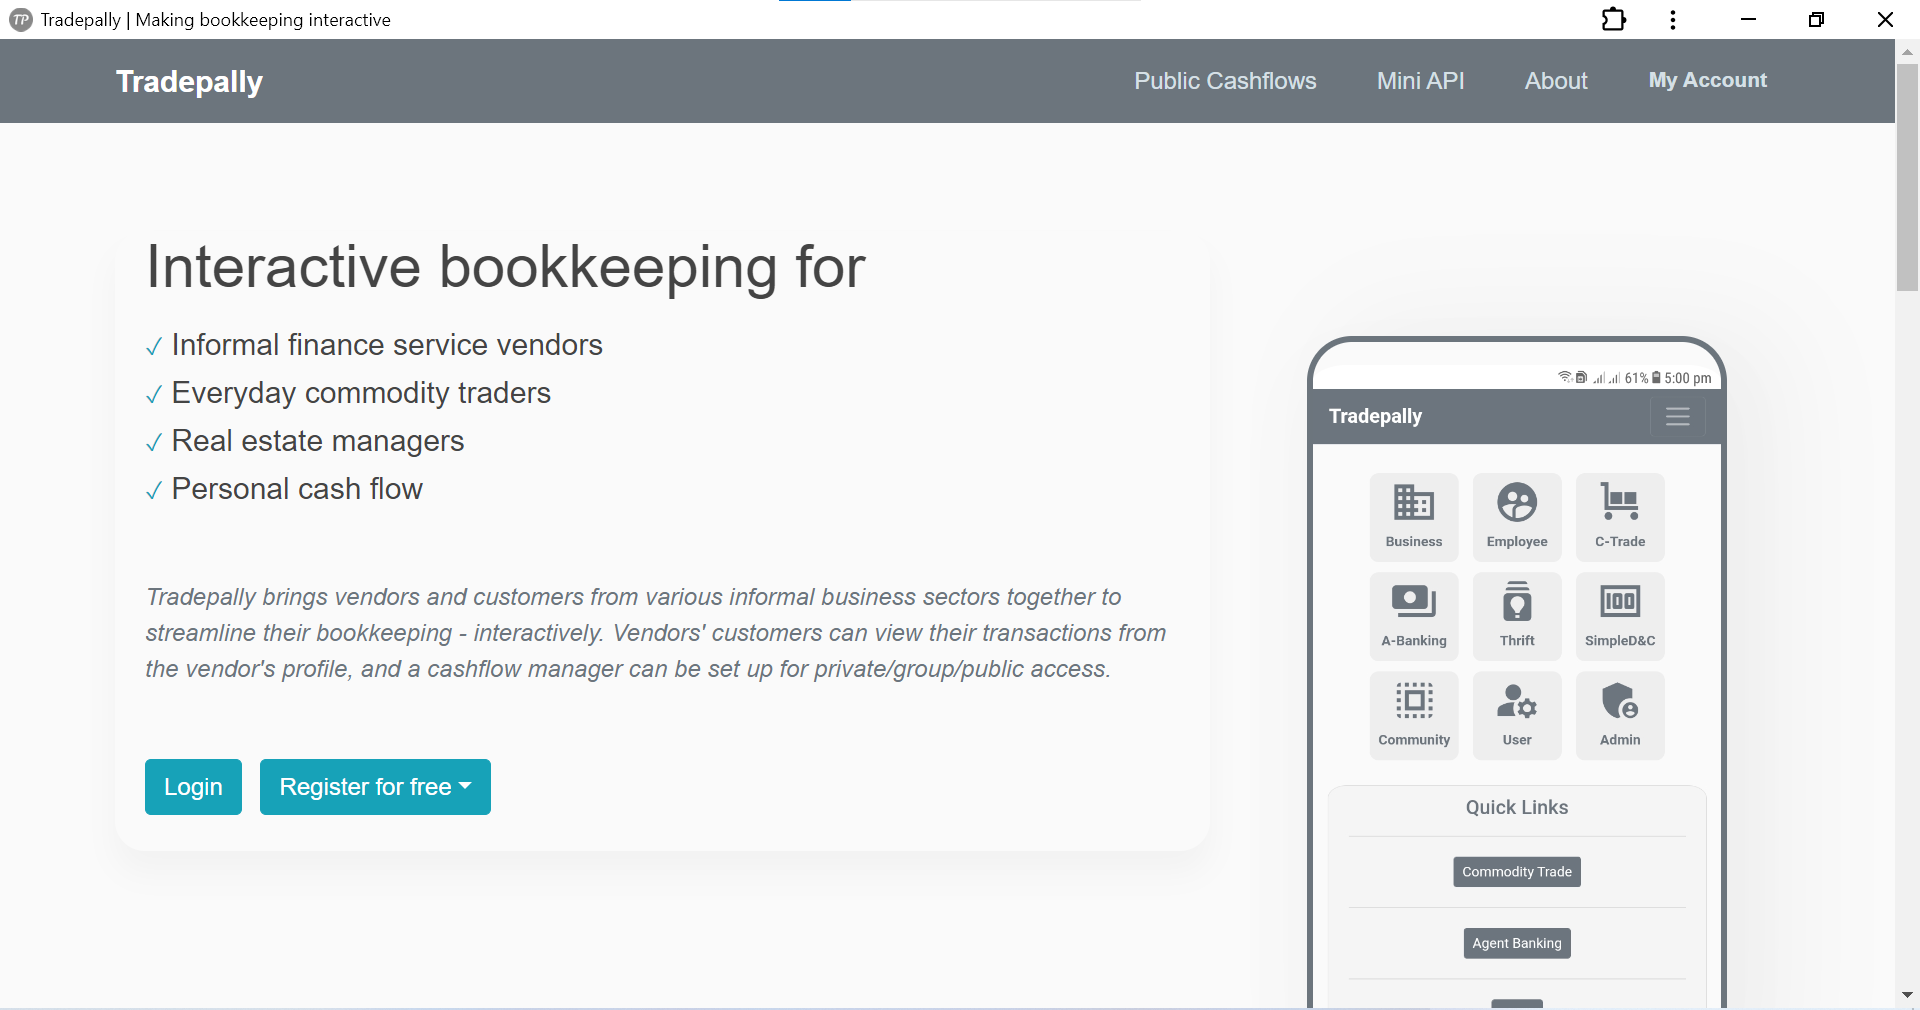Click the Tradepally title in phone mockup
The width and height of the screenshot is (1920, 1010).
tap(1375, 416)
